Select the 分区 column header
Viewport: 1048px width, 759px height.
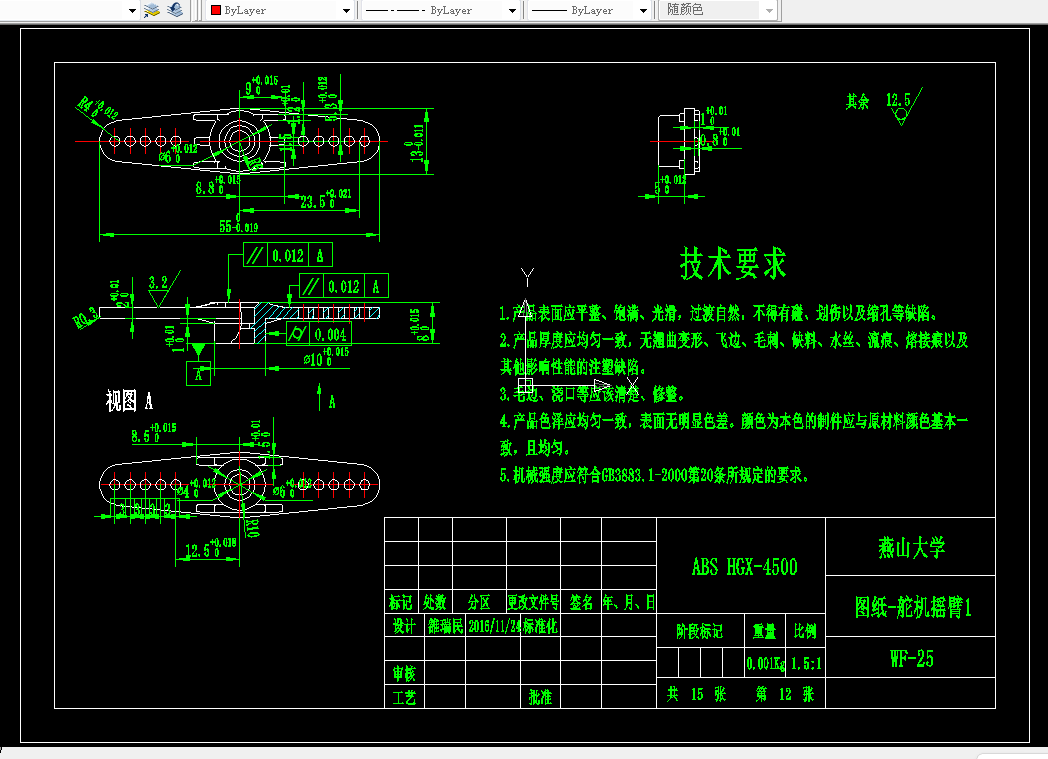tap(479, 603)
